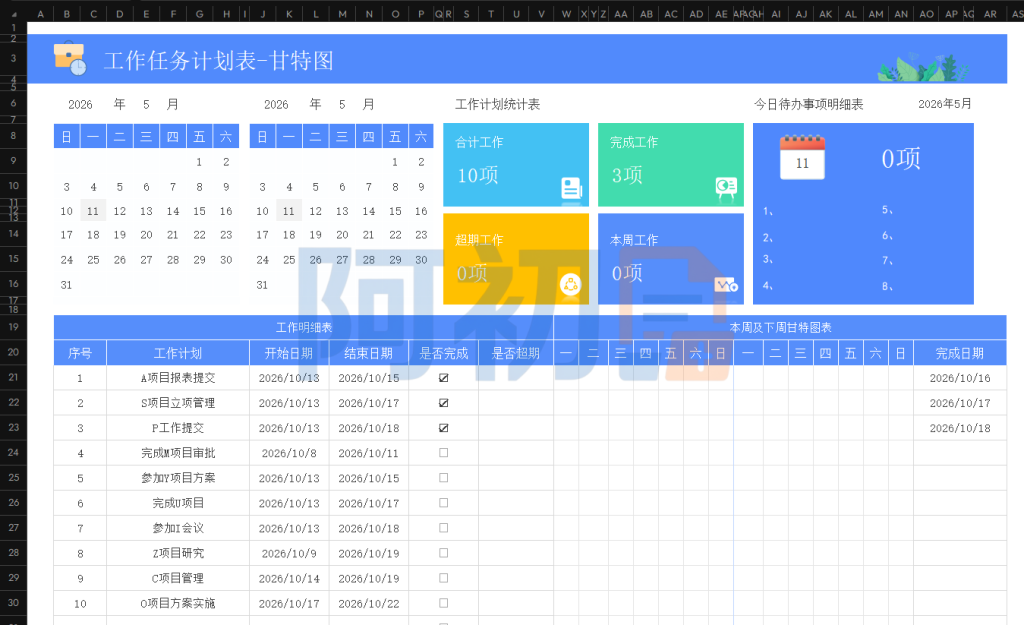
Task: Click the 本周及下周甘特图表 section header
Action: 780,327
